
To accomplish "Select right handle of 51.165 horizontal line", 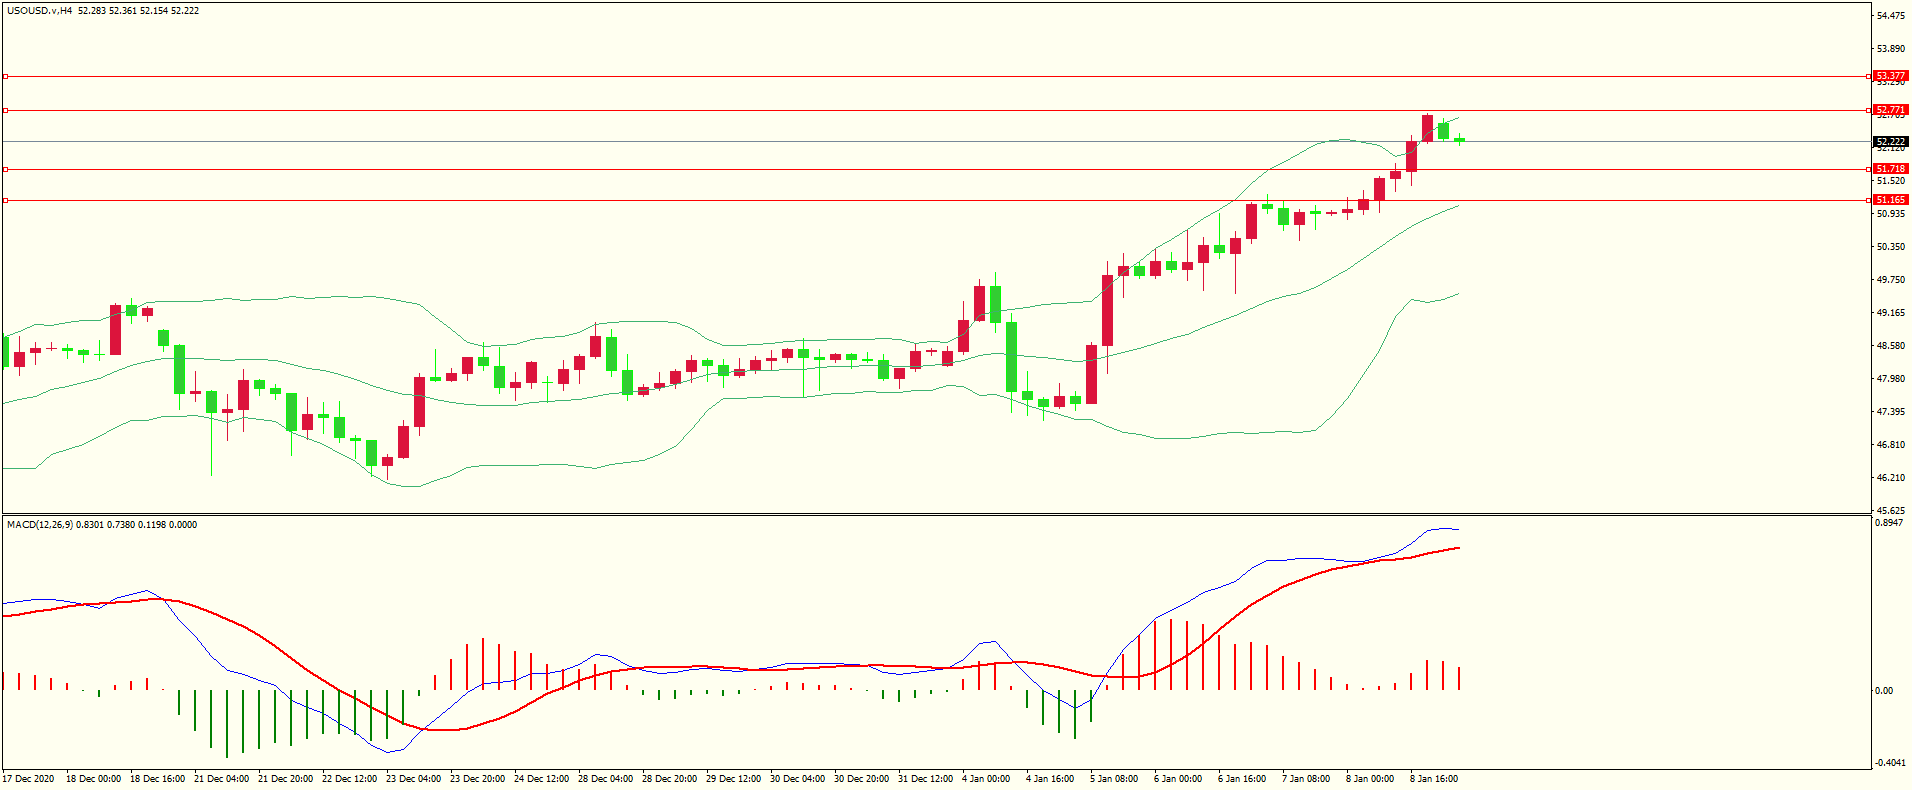I will tap(1869, 200).
